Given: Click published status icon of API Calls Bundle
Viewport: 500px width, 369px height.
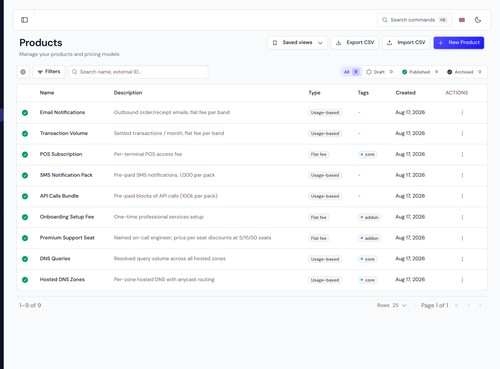Looking at the screenshot, I should [x=25, y=196].
